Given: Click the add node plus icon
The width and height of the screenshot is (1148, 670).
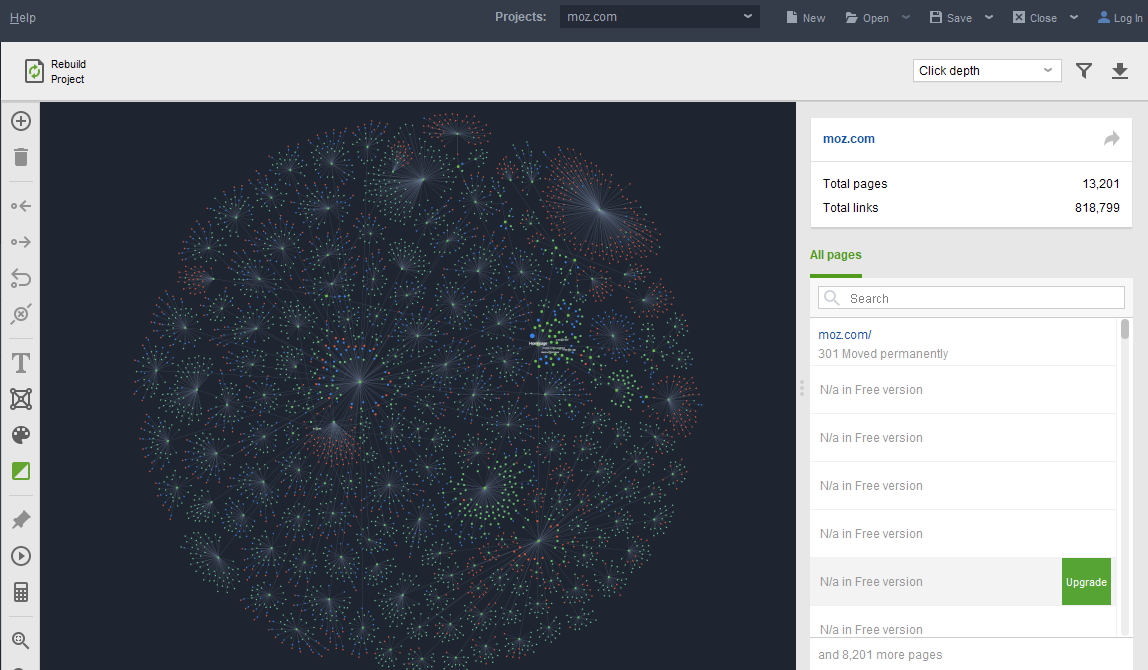Looking at the screenshot, I should [20, 121].
